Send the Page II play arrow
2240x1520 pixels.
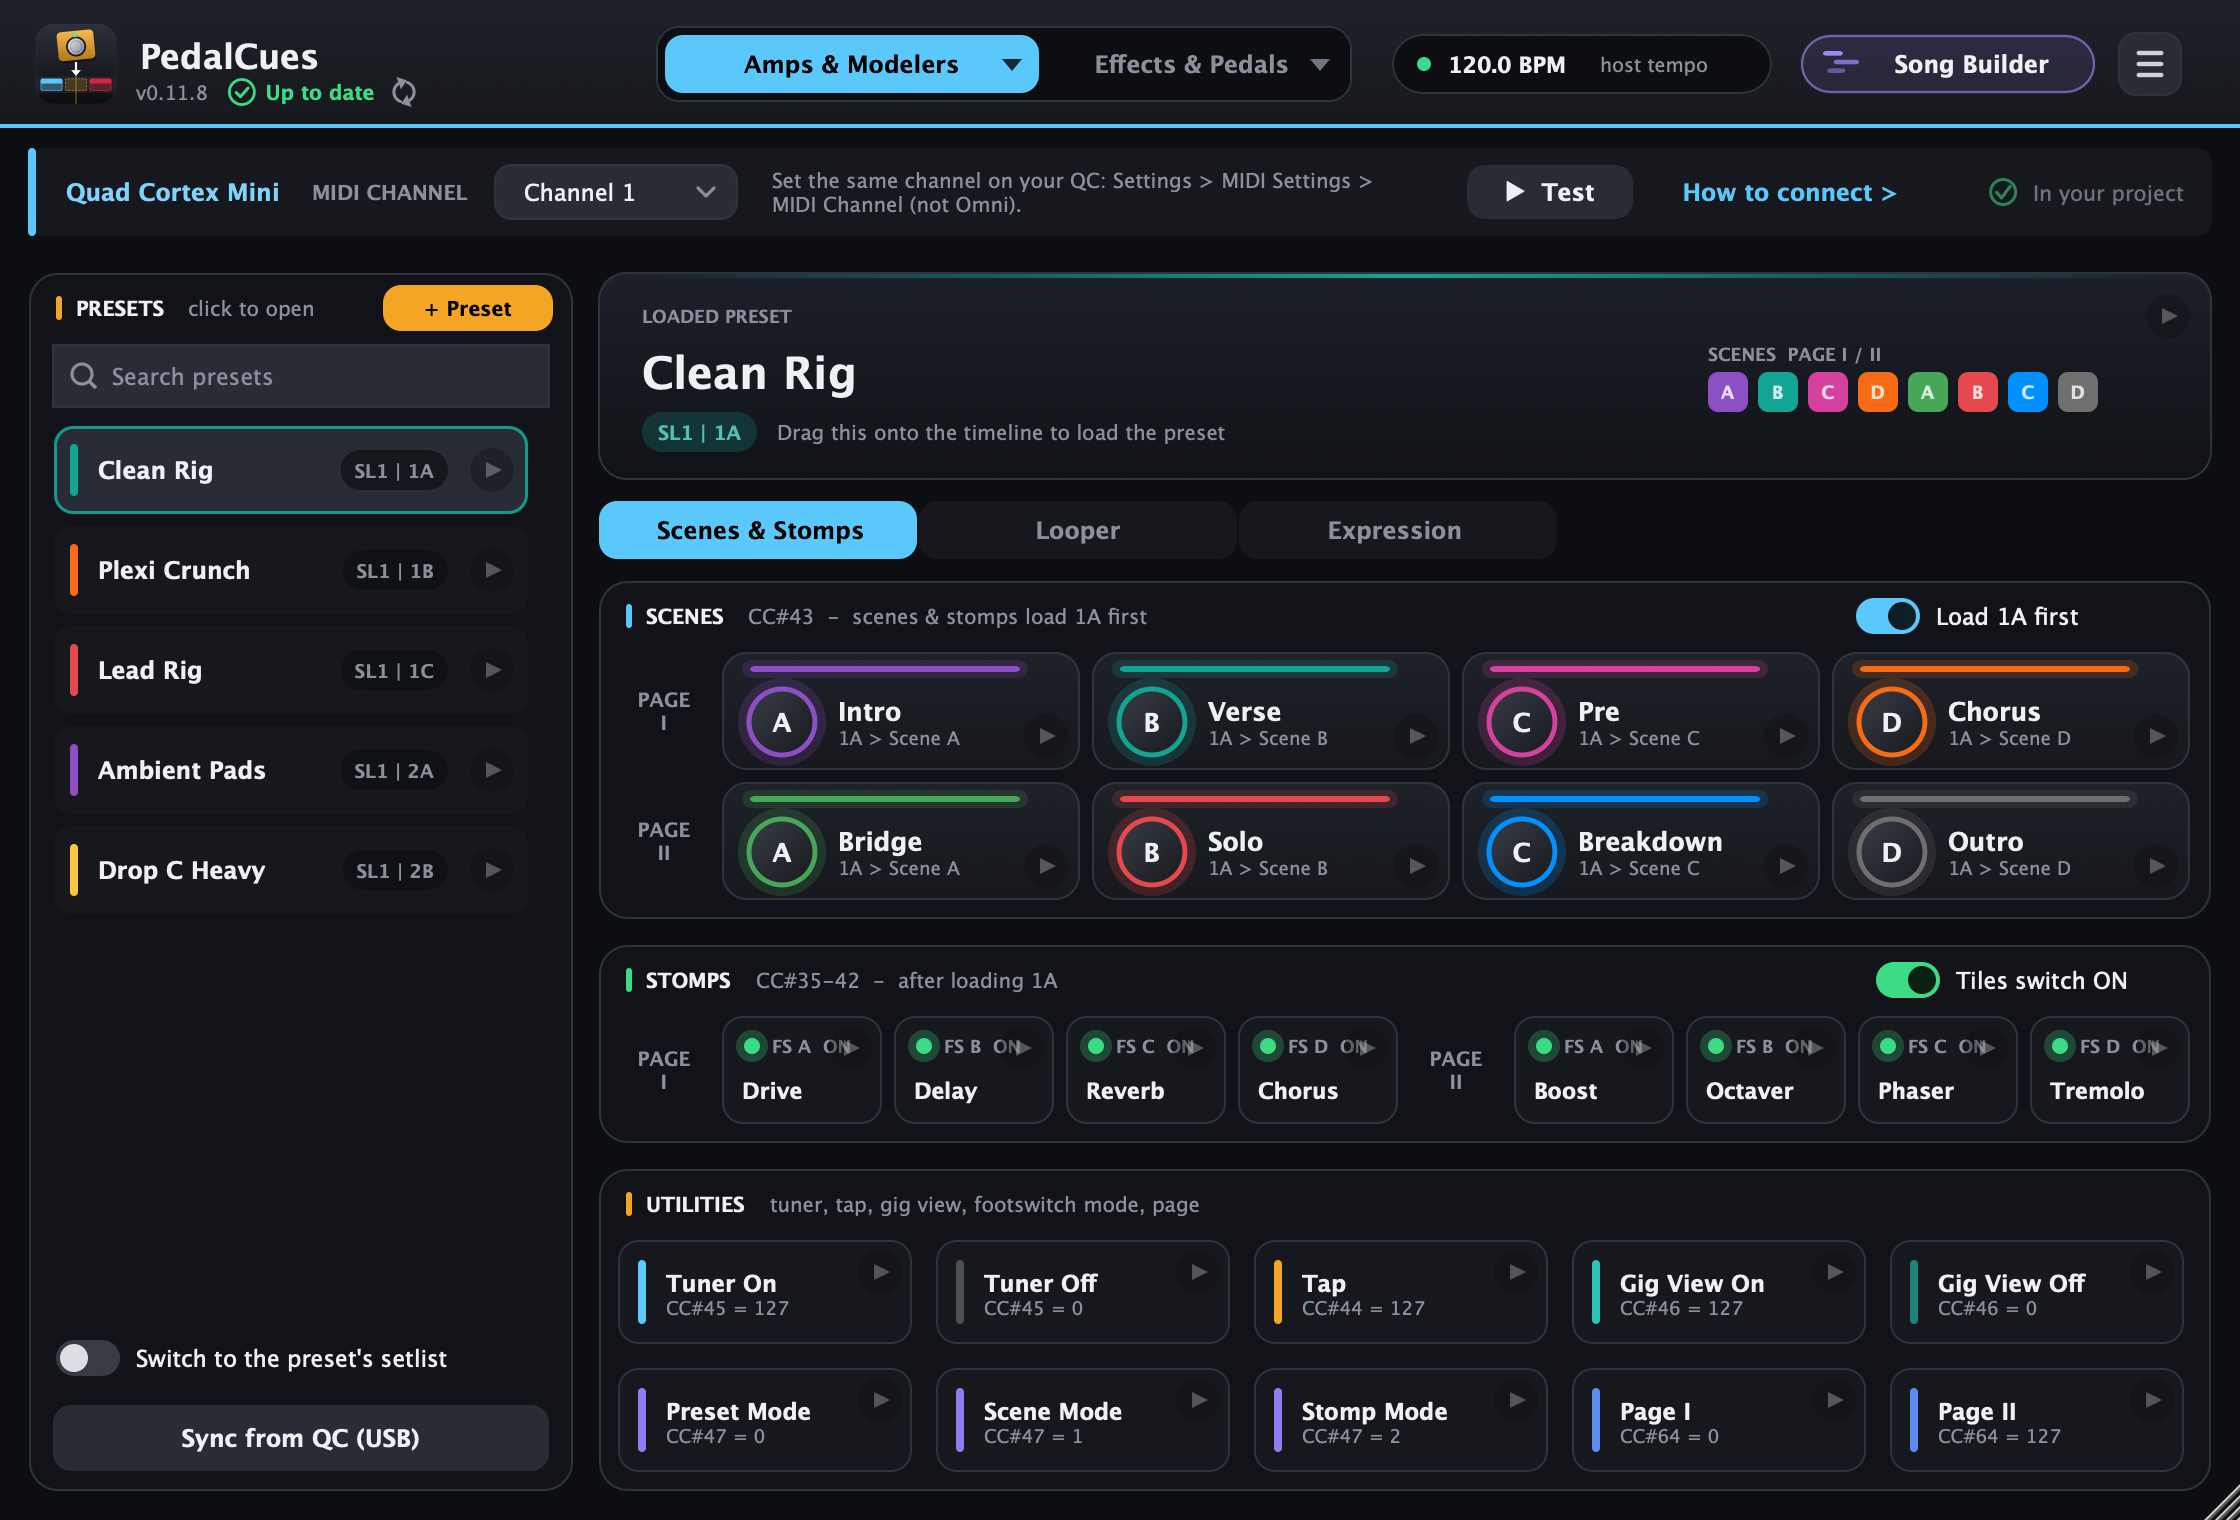point(2153,1400)
